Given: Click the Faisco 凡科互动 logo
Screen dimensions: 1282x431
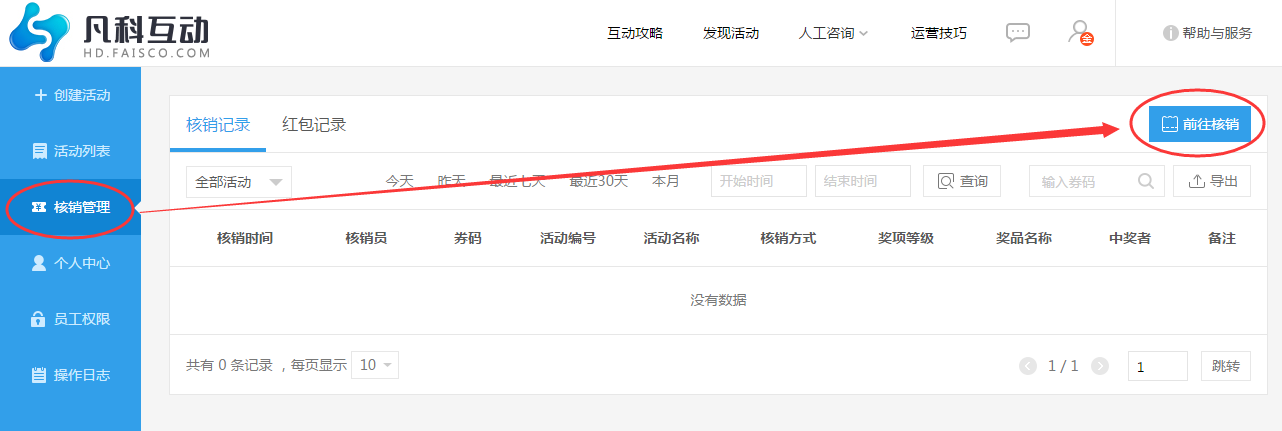Looking at the screenshot, I should [110, 33].
